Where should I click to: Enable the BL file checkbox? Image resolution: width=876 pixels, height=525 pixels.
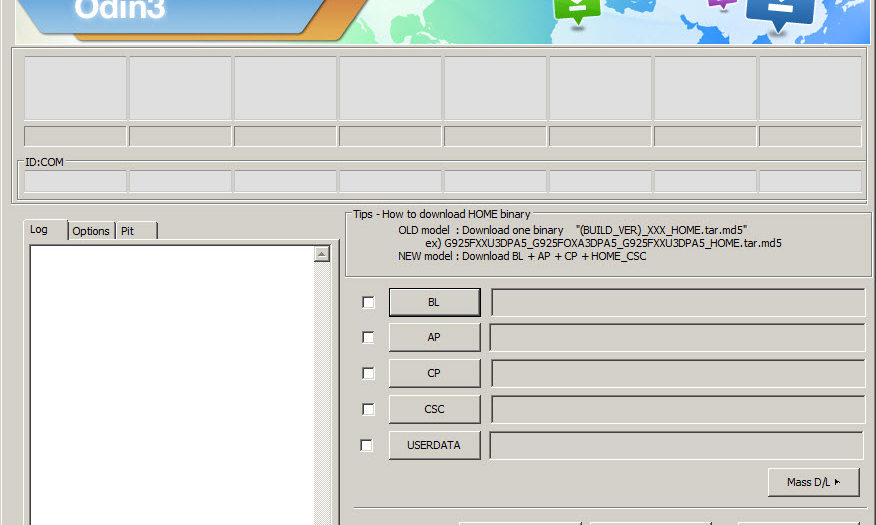[368, 302]
